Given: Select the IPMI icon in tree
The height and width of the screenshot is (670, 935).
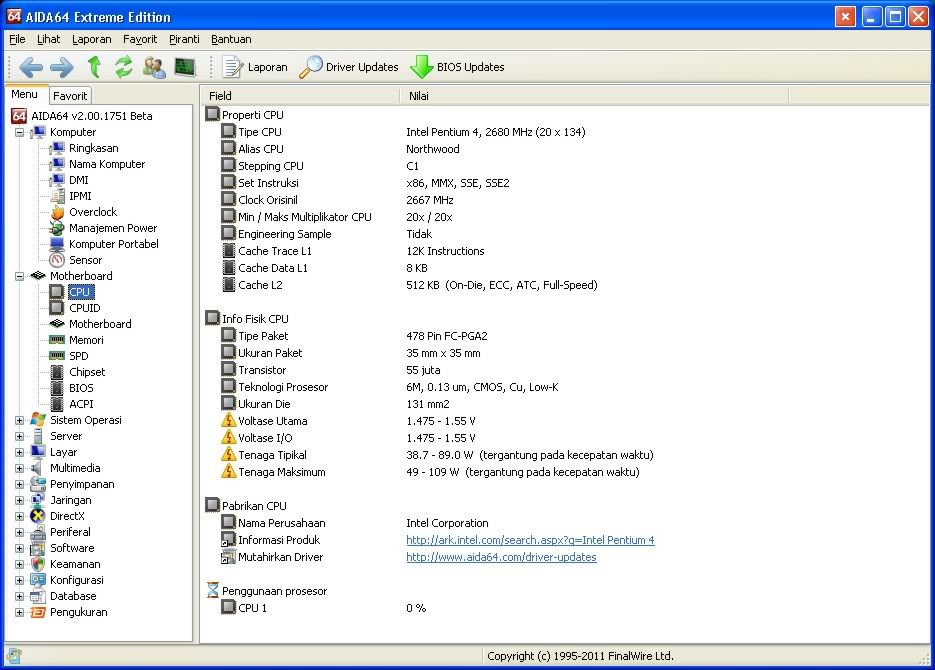Looking at the screenshot, I should (57, 196).
